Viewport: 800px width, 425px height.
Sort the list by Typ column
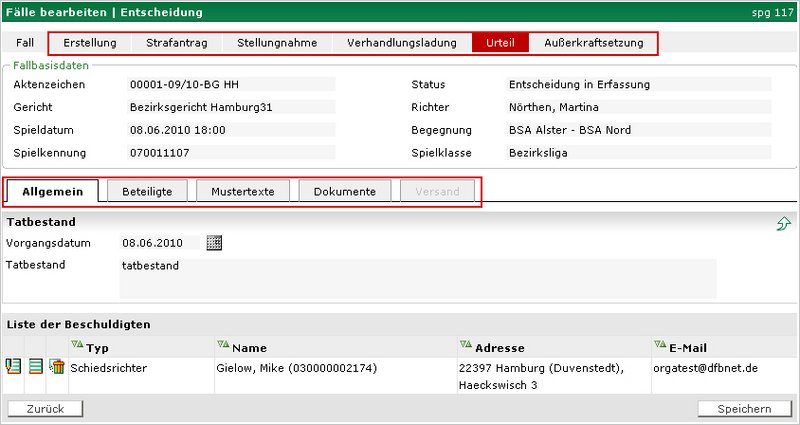pos(76,346)
